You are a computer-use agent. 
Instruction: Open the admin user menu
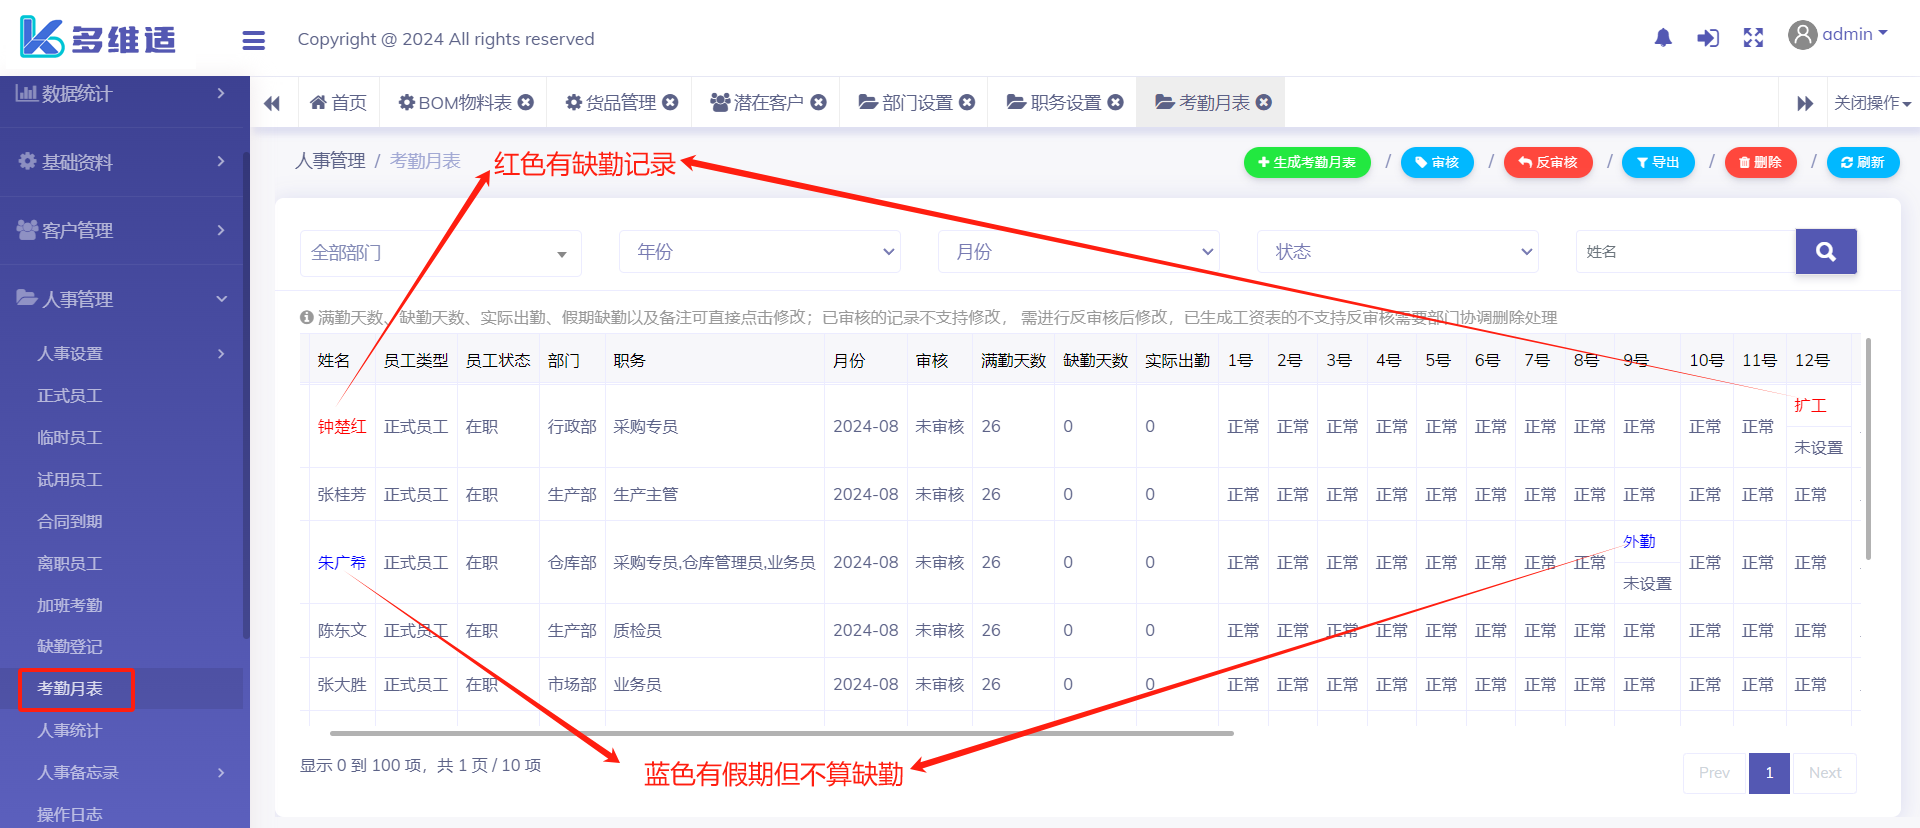1838,35
